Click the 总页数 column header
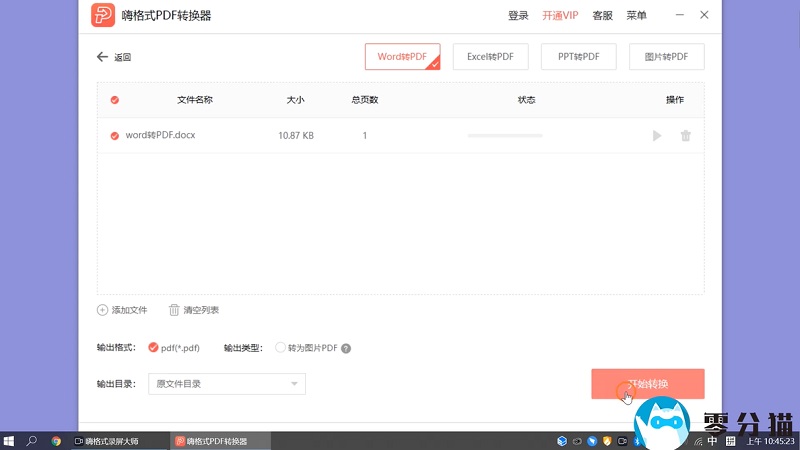This screenshot has height=450, width=800. pos(365,100)
